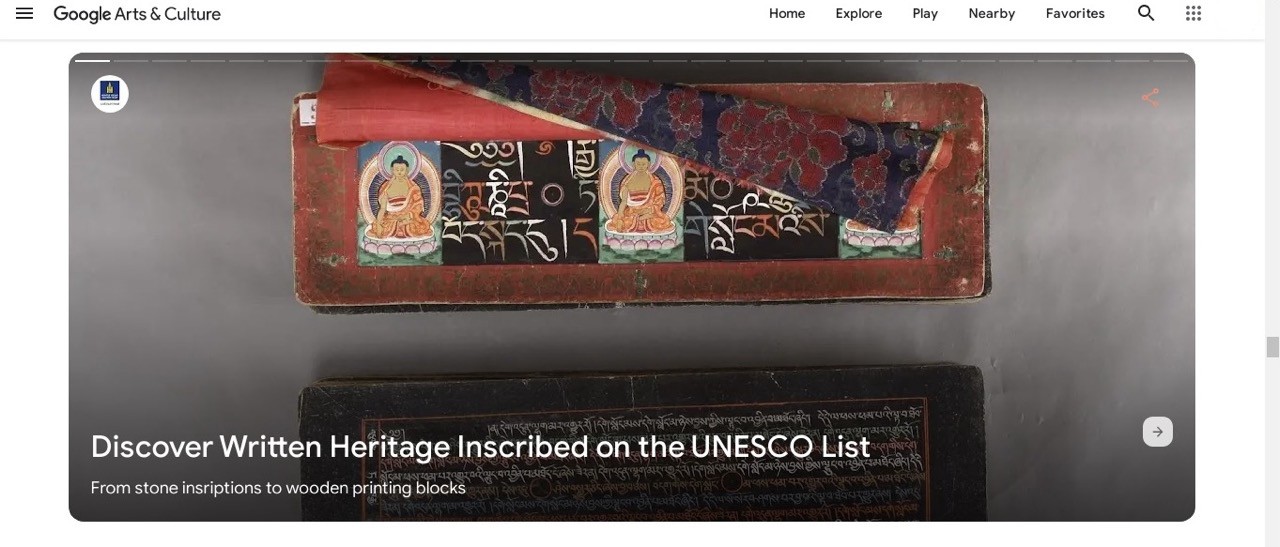Jump to the last story progress segment
This screenshot has height=547, width=1280.
(1170, 60)
